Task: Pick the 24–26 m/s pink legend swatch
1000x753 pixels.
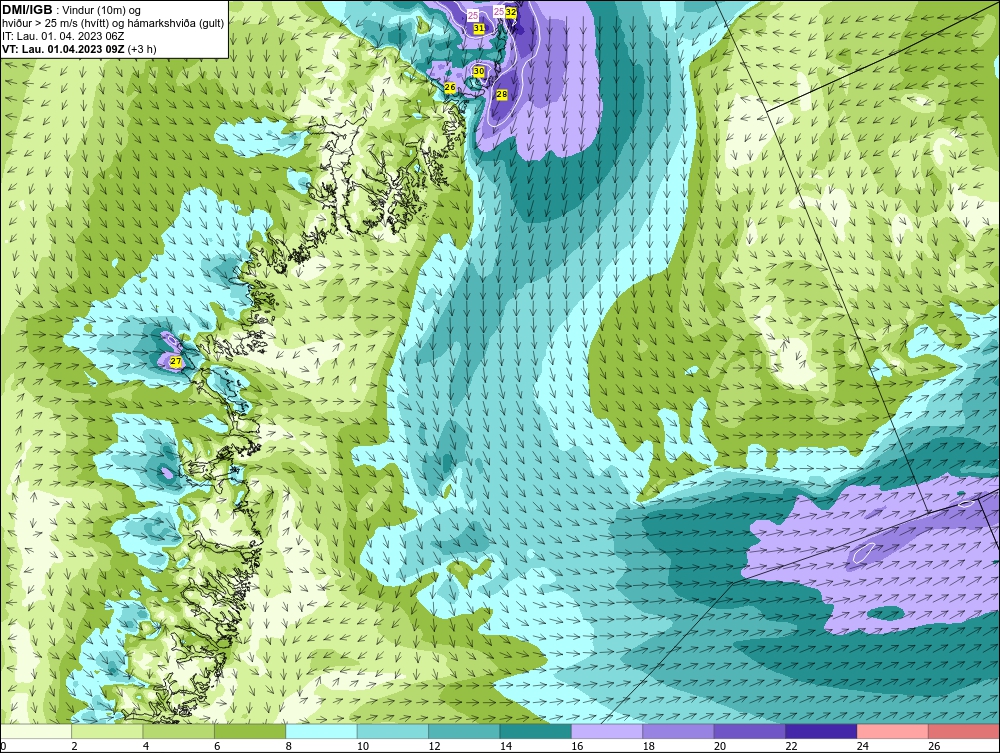Action: [893, 731]
